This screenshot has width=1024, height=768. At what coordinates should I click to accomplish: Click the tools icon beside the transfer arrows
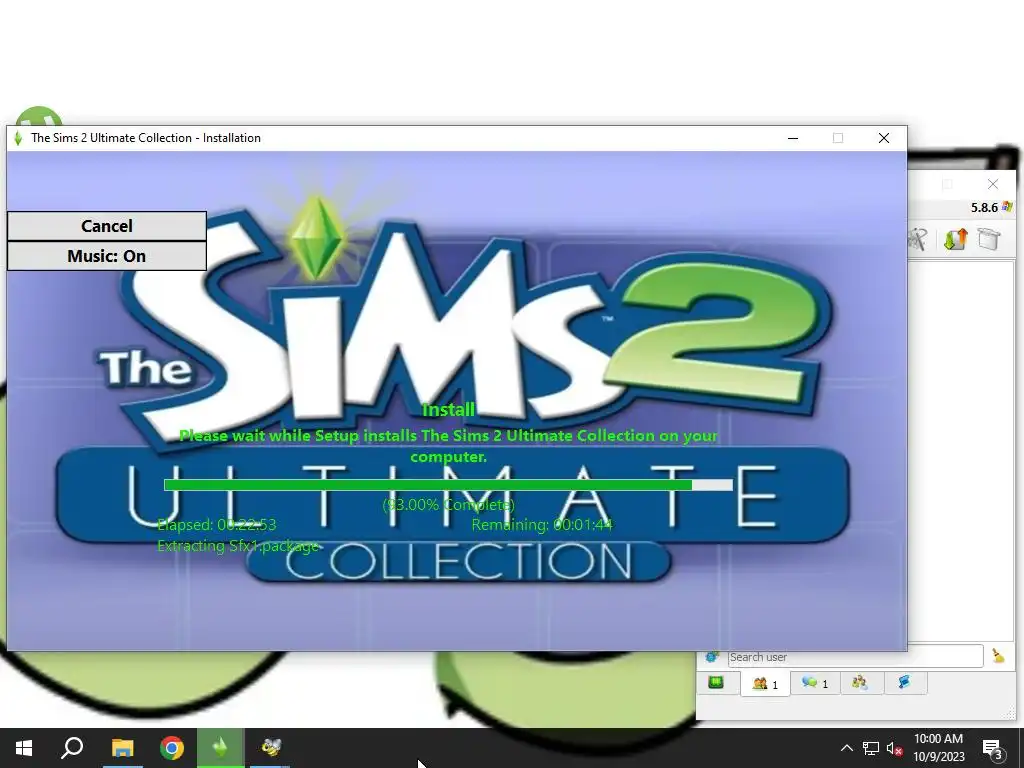click(x=917, y=239)
